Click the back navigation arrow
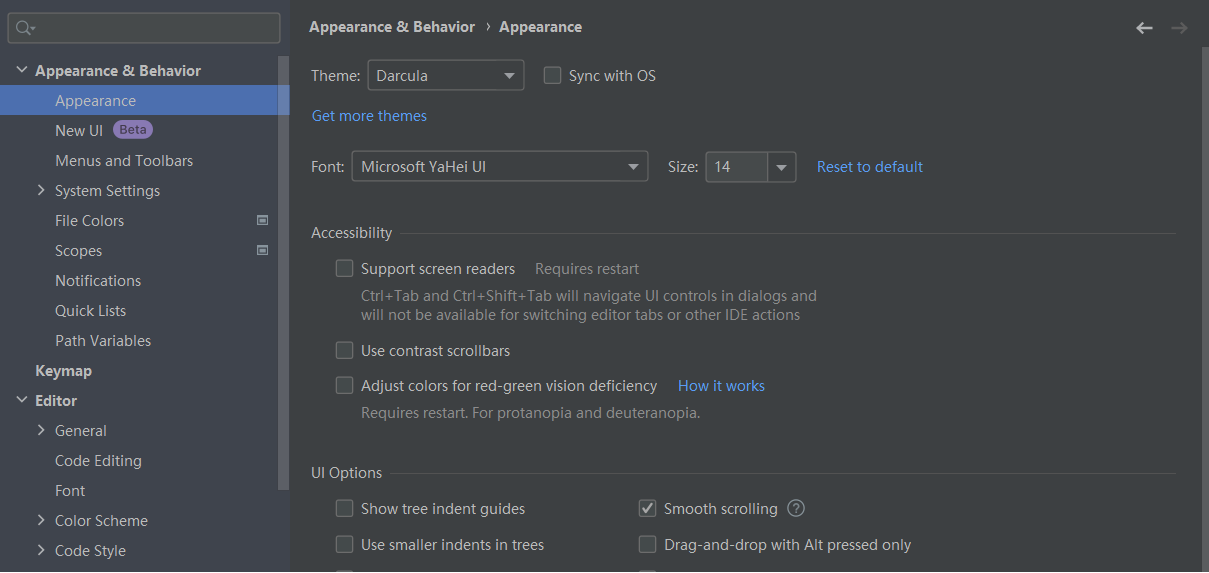Screen dimensions: 1209x573 tap(1144, 28)
